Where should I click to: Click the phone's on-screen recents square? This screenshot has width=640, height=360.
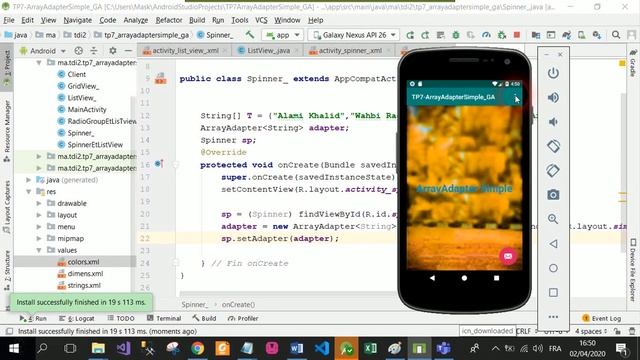496,278
